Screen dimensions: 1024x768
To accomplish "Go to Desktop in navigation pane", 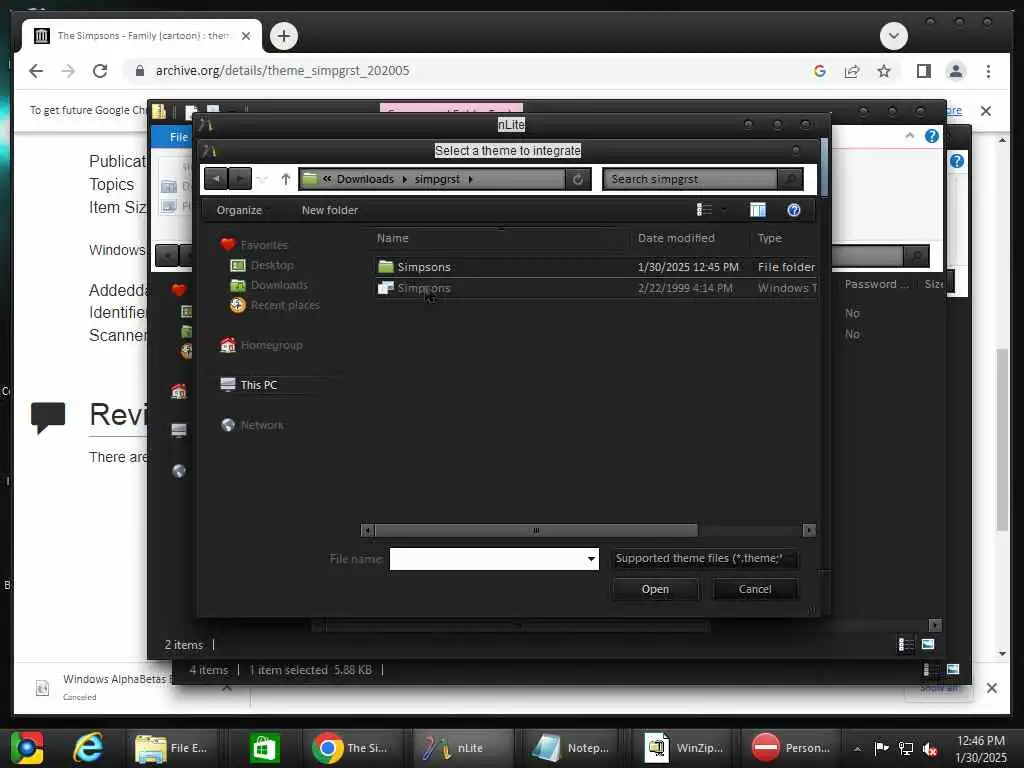I will pos(272,265).
